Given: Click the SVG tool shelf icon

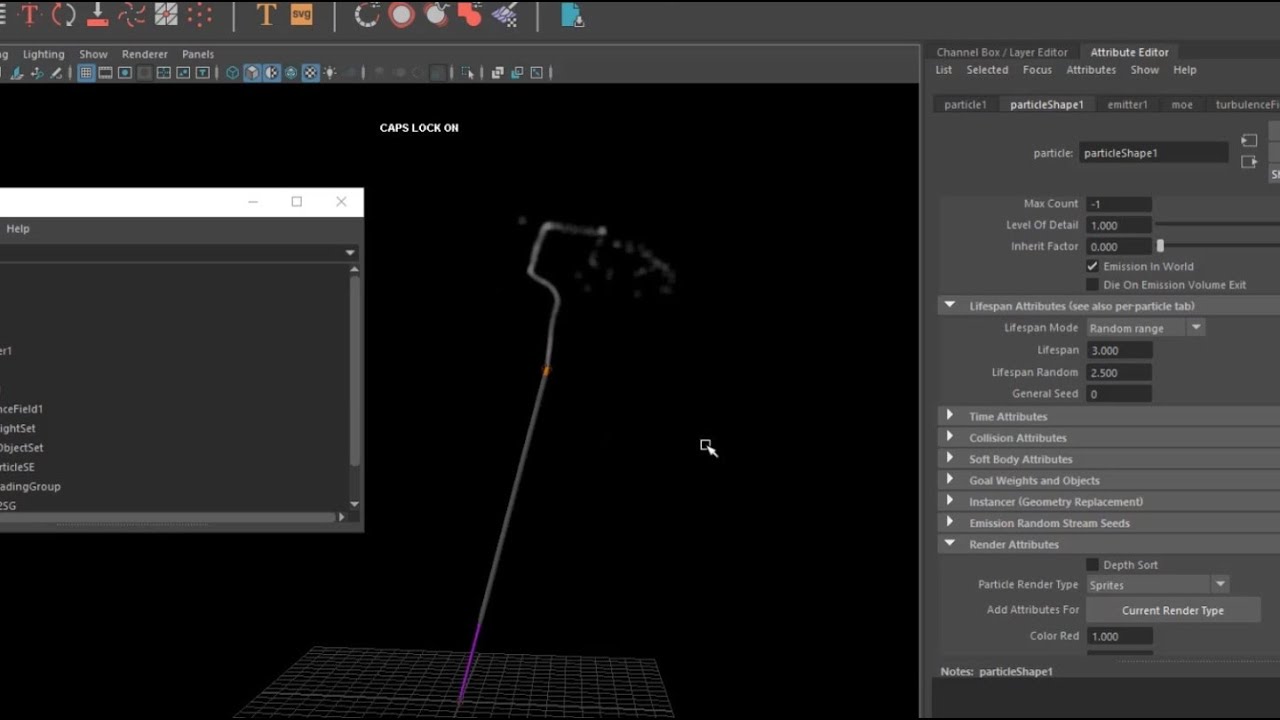Looking at the screenshot, I should coord(301,15).
